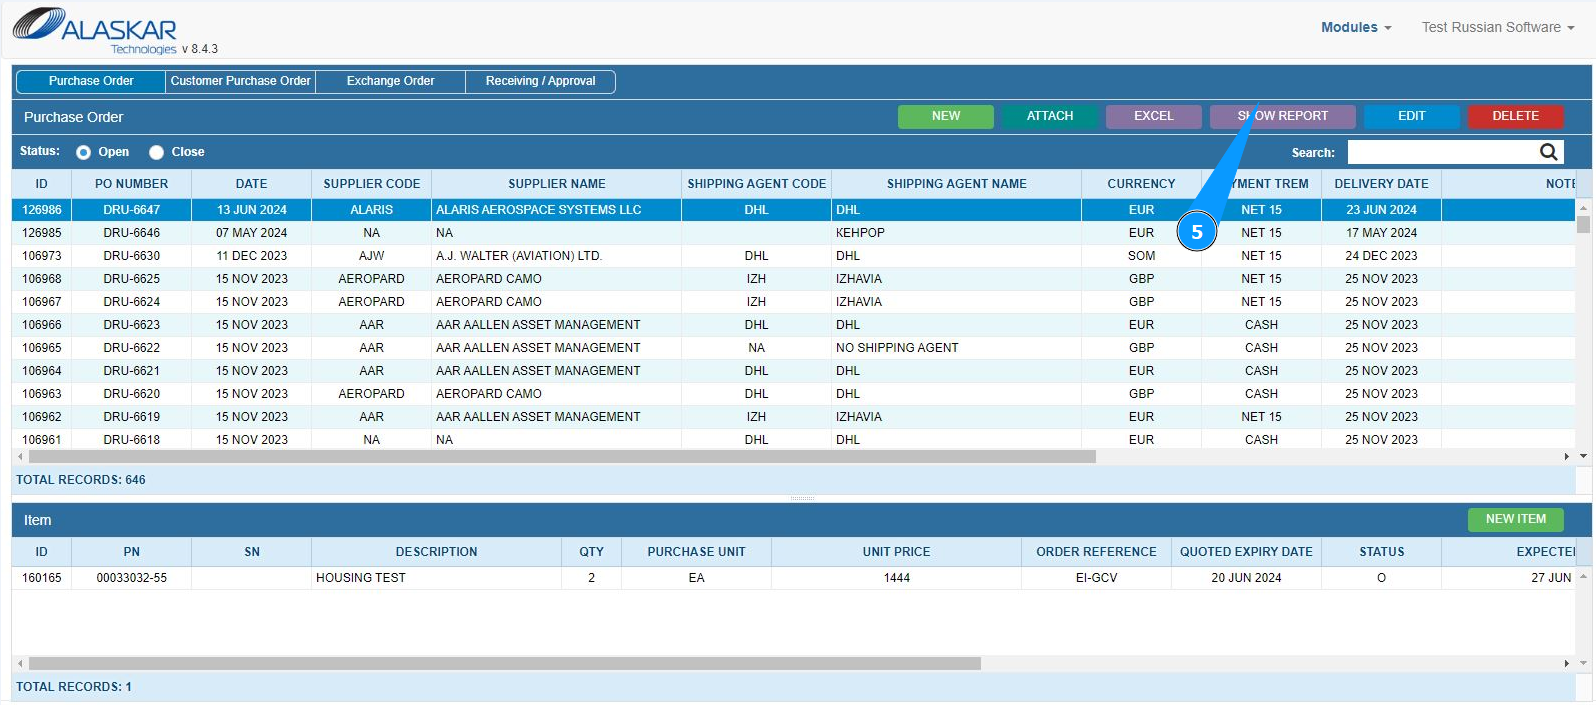Go to Receiving / Approval tab
The width and height of the screenshot is (1596, 705).
click(x=540, y=81)
